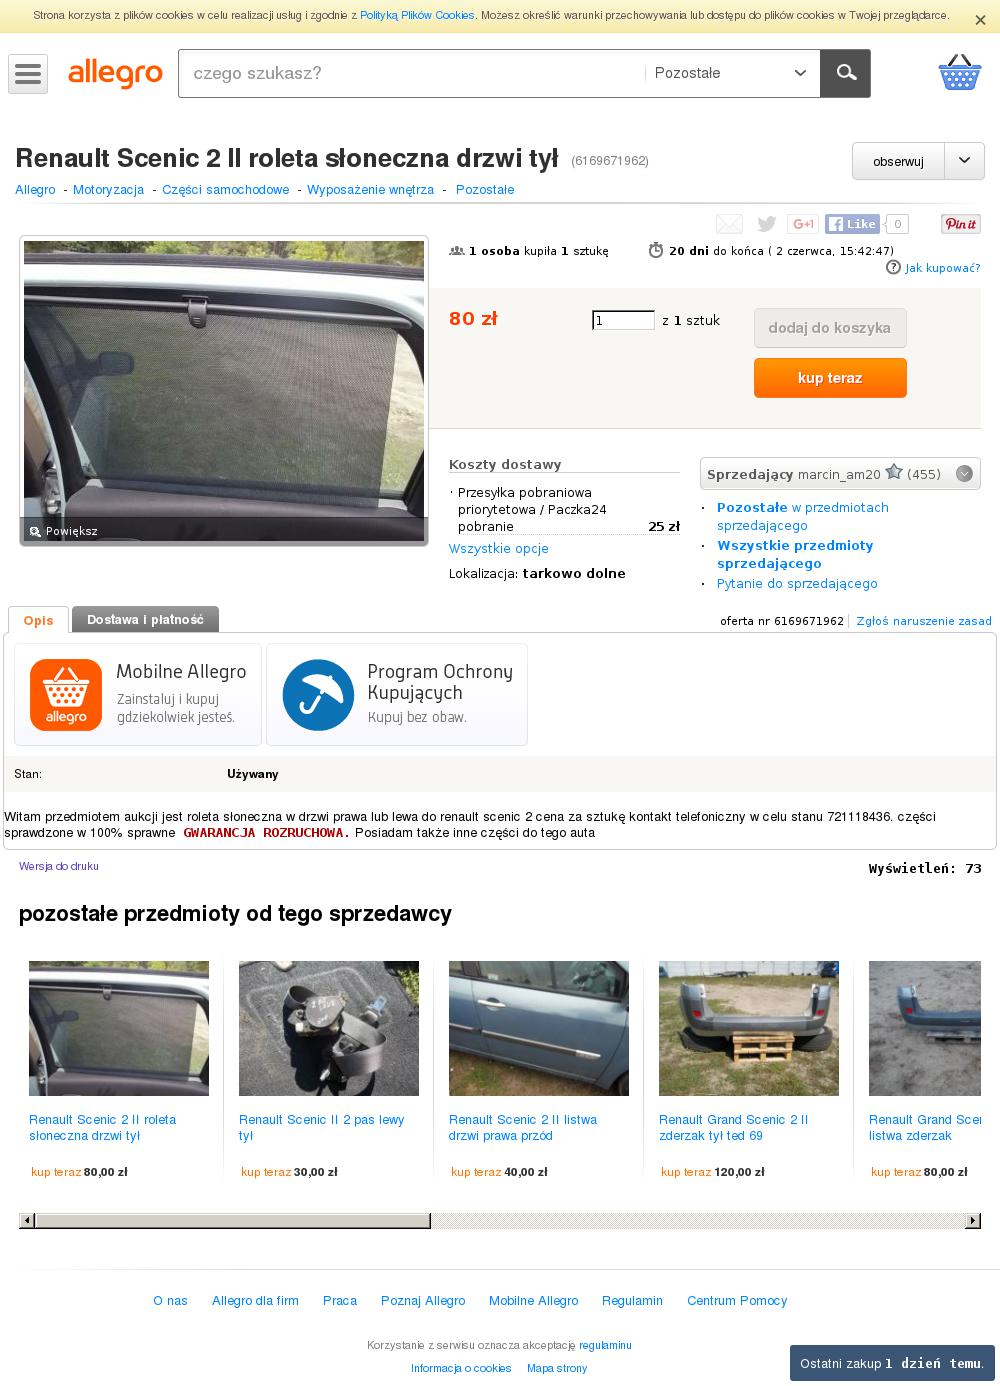
Task: Click the Facebook Like button
Action: click(x=852, y=224)
